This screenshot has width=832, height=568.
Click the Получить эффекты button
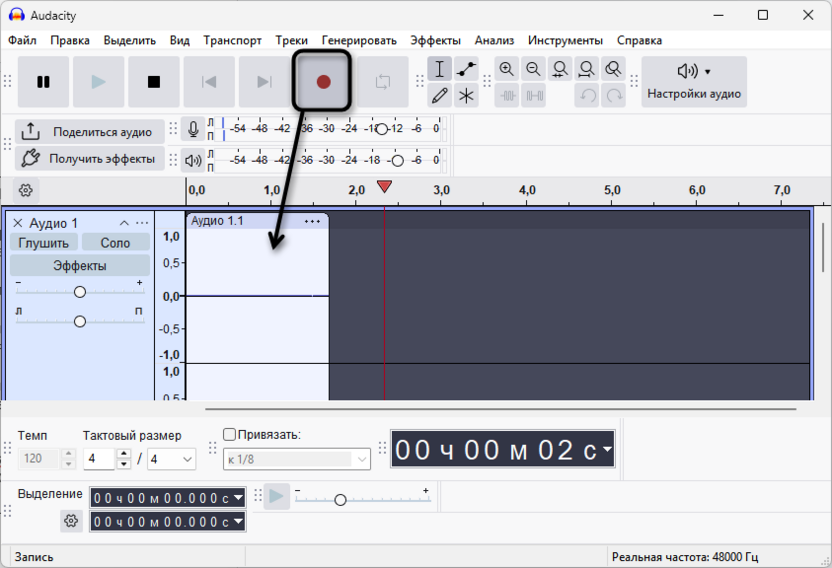point(90,159)
